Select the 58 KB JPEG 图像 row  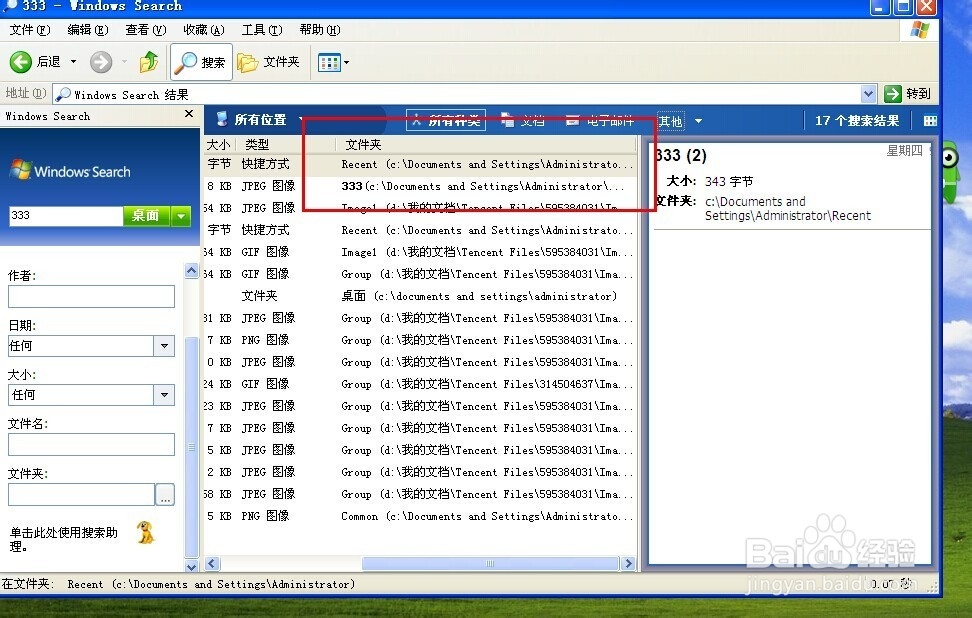click(420, 494)
